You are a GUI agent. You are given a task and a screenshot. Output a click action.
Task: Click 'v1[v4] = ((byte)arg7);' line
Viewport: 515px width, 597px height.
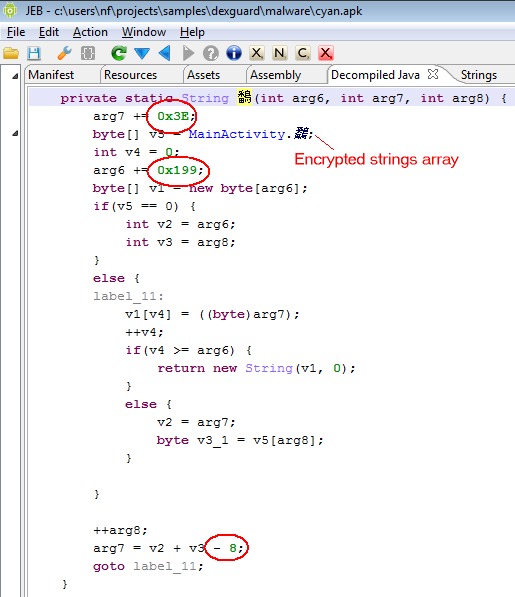[212, 314]
